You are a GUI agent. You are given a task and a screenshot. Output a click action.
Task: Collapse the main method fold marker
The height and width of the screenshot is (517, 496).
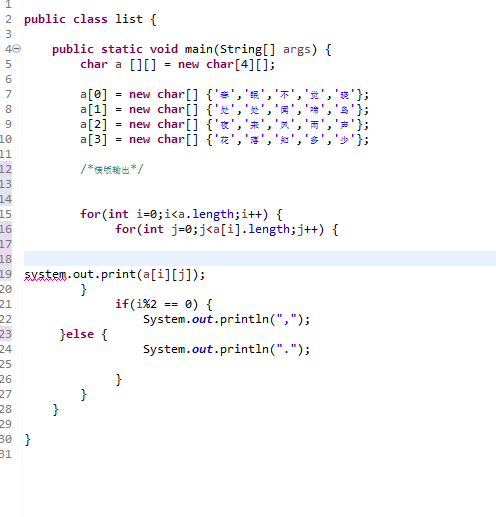pyautogui.click(x=17, y=49)
